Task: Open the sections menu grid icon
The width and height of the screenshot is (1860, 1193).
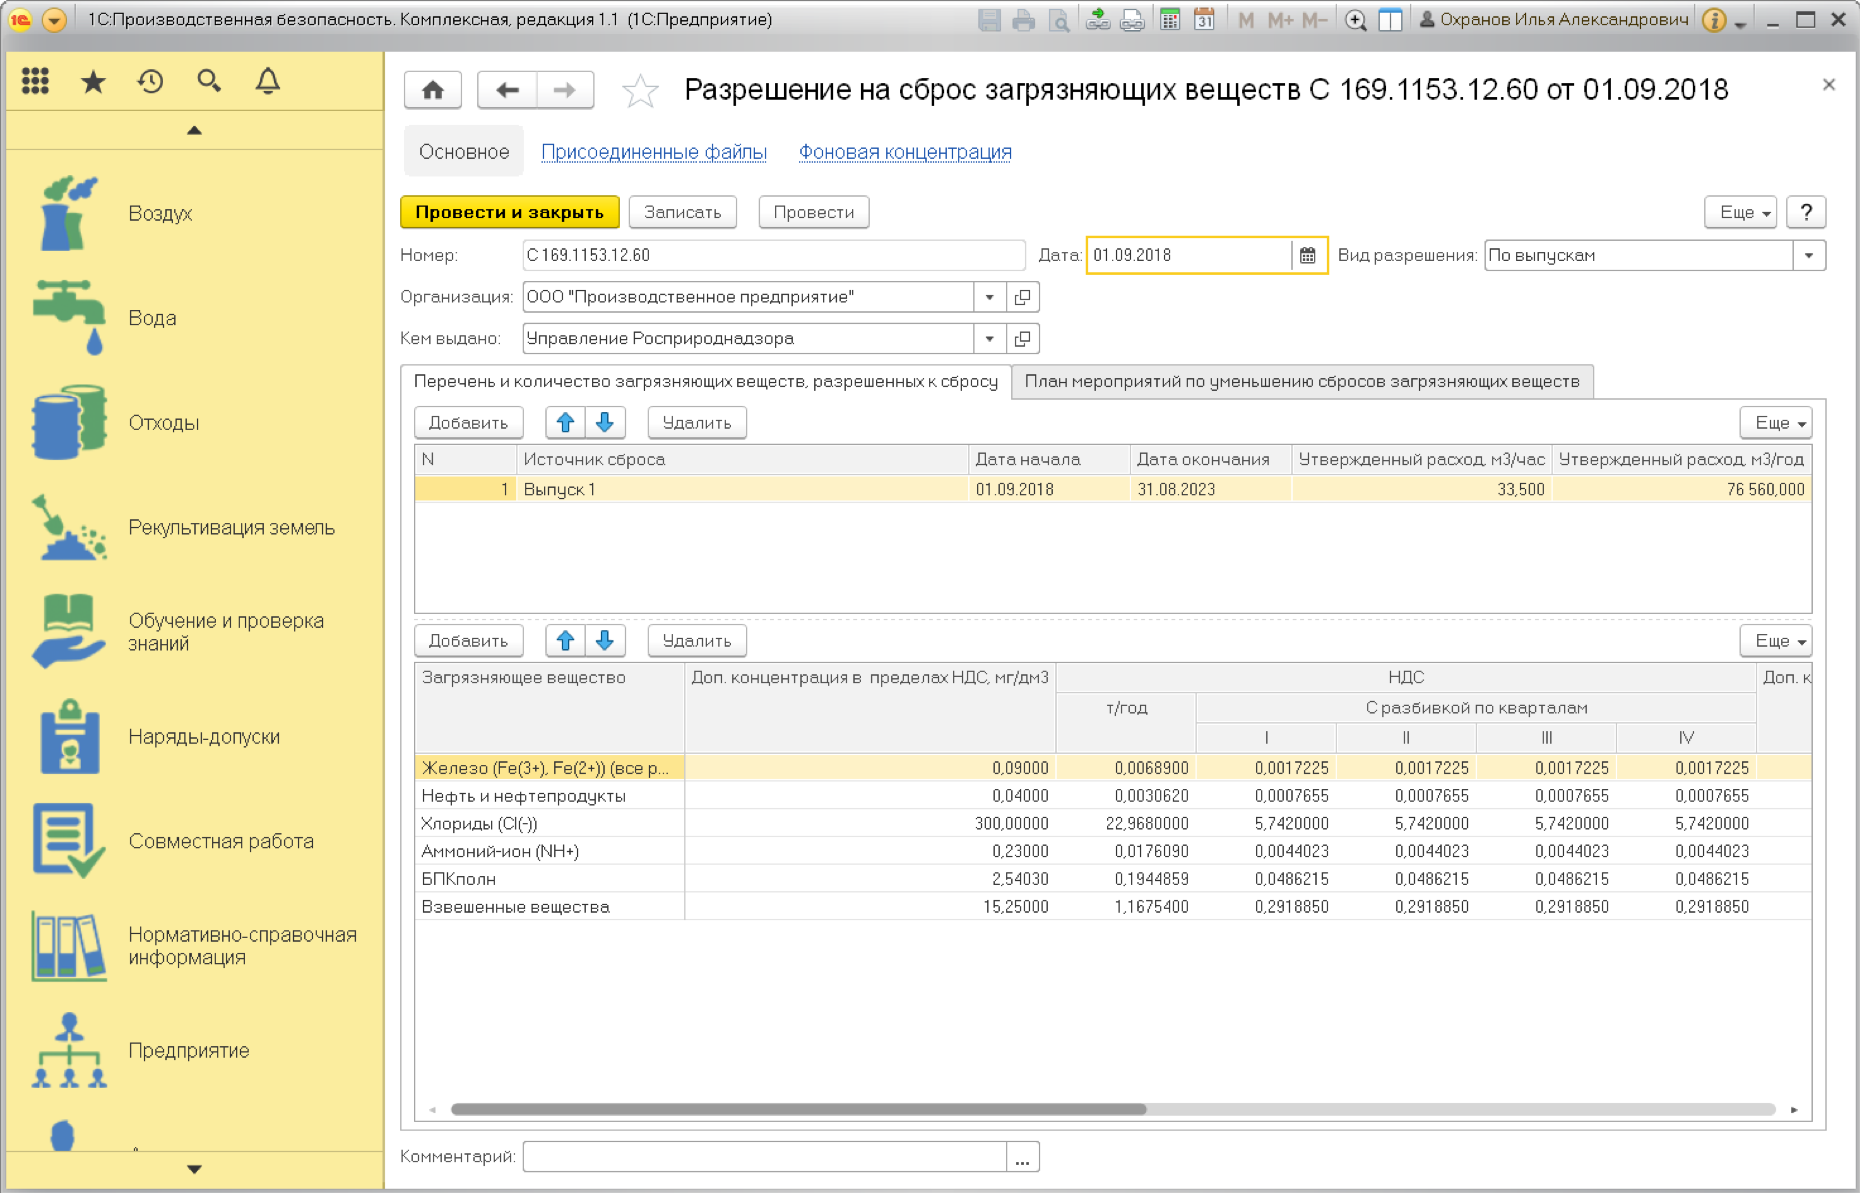Action: pos(36,81)
